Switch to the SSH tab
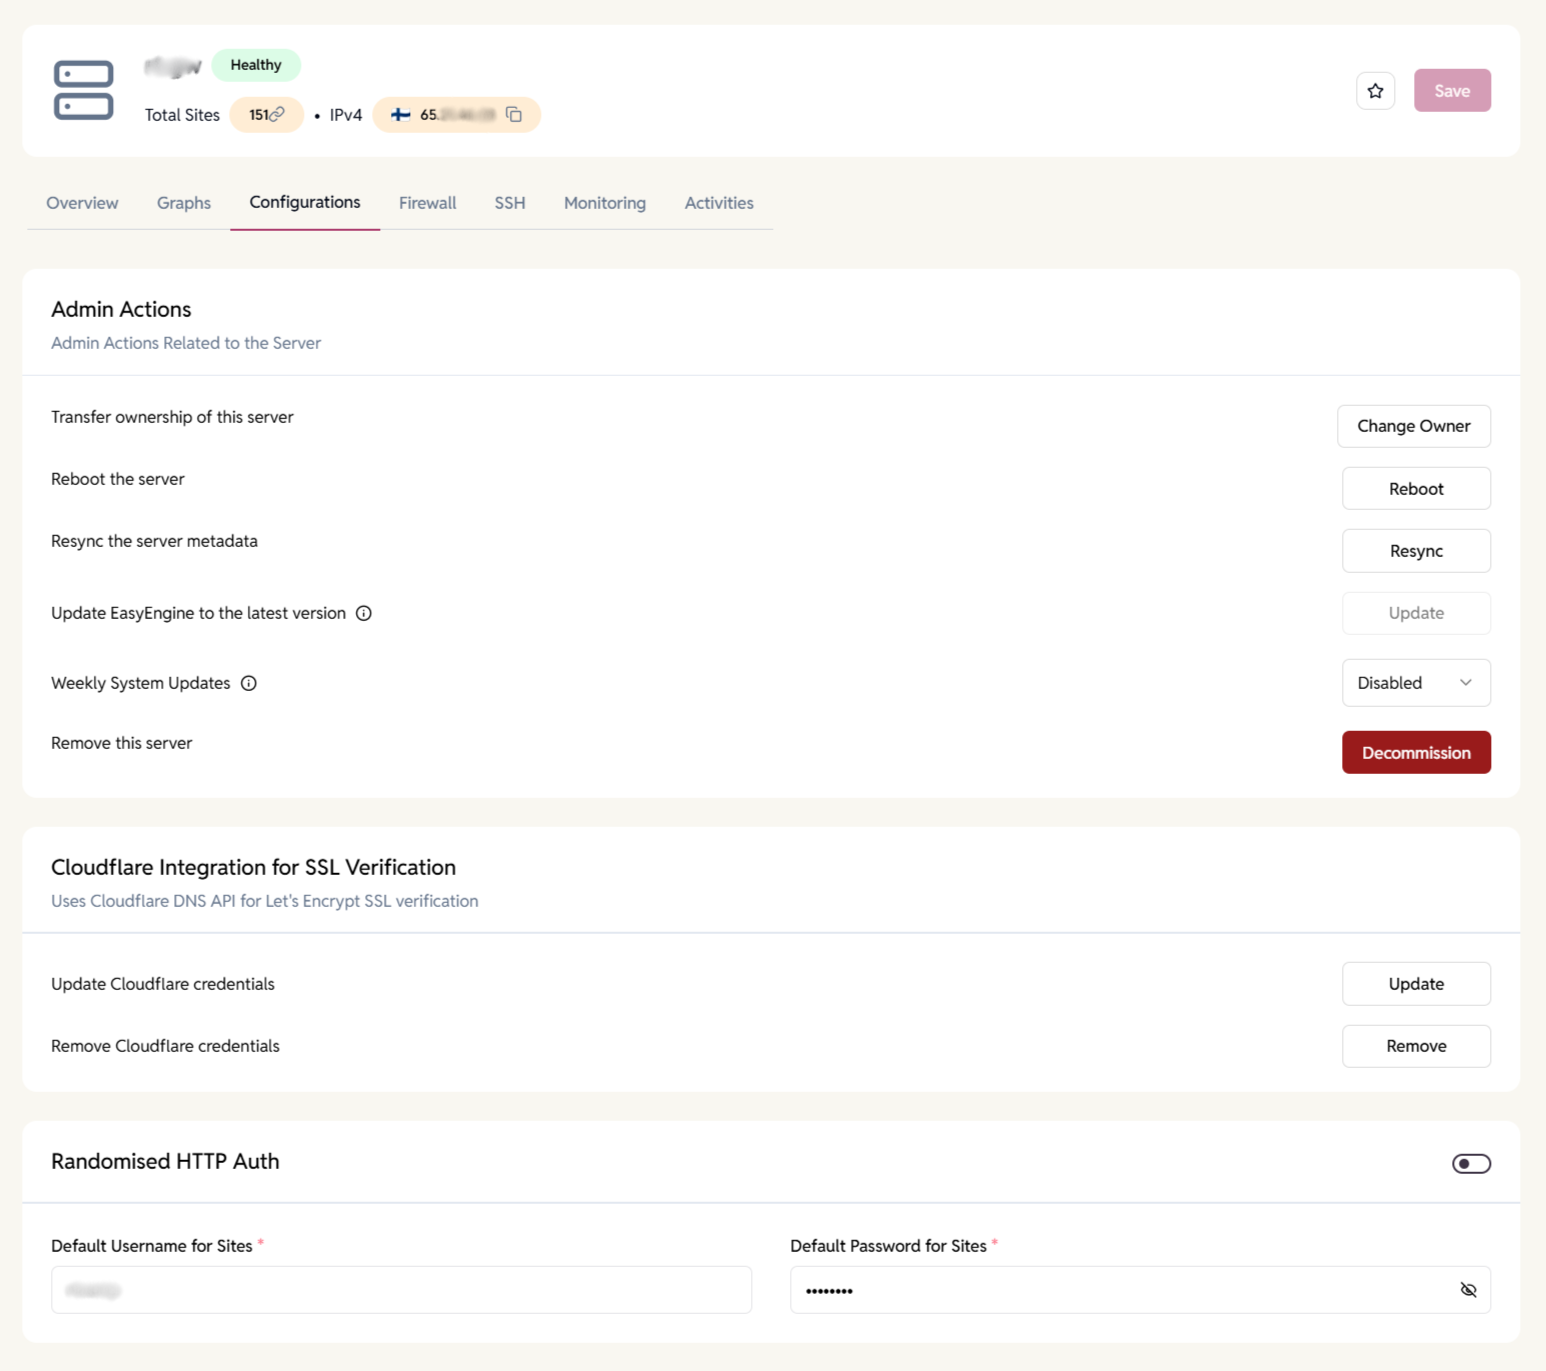The image size is (1546, 1371). tap(510, 203)
